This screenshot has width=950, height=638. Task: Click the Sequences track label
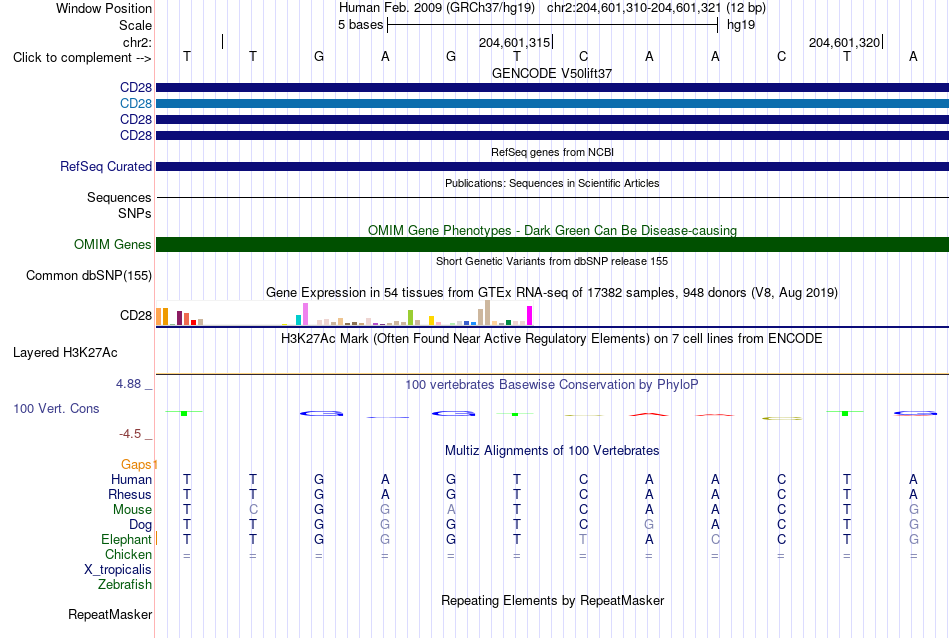coord(119,198)
